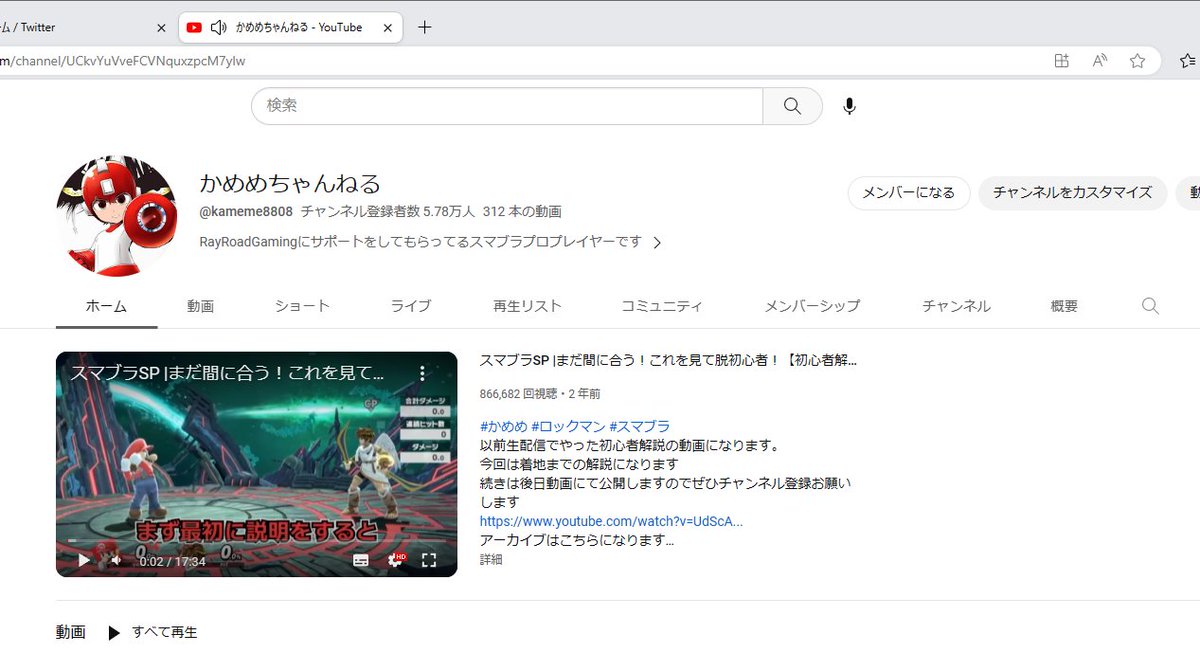
Task: Open the ライブ tab
Action: pyautogui.click(x=411, y=306)
